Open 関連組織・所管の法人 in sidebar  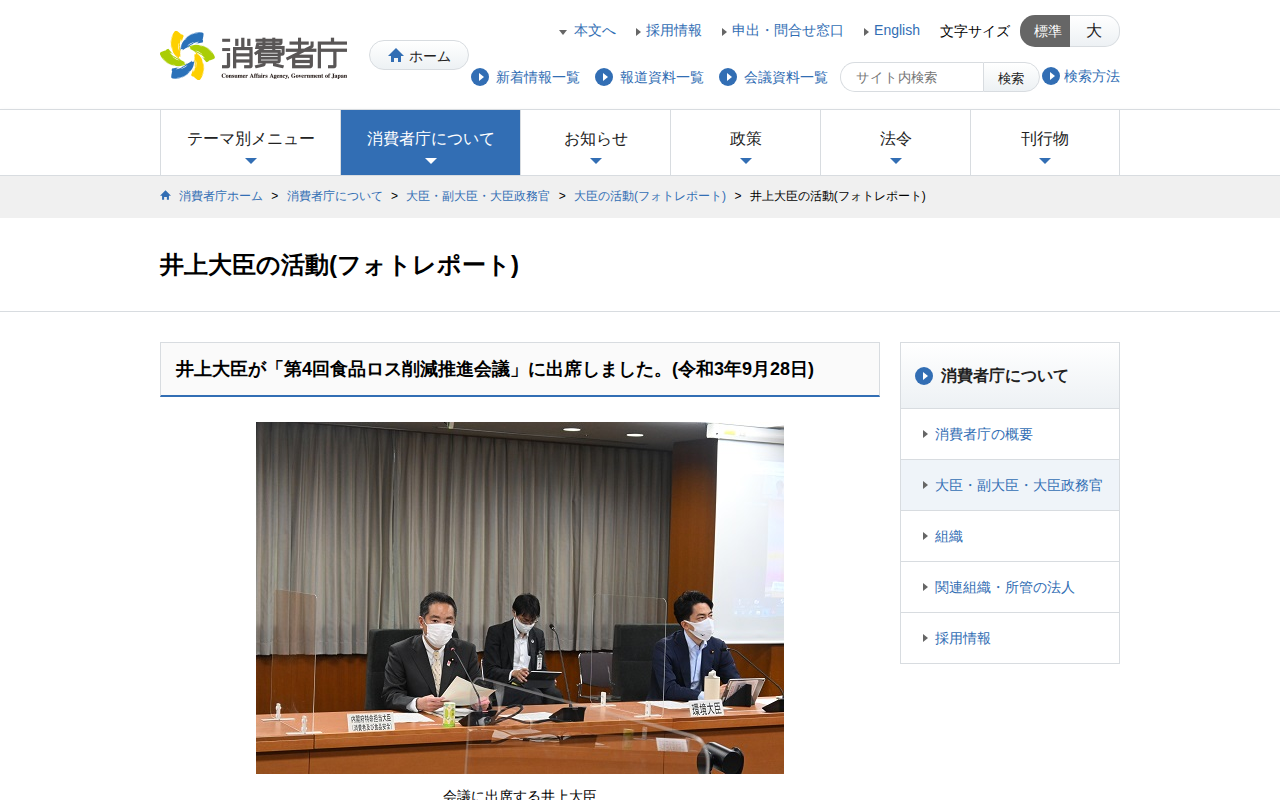1010,587
